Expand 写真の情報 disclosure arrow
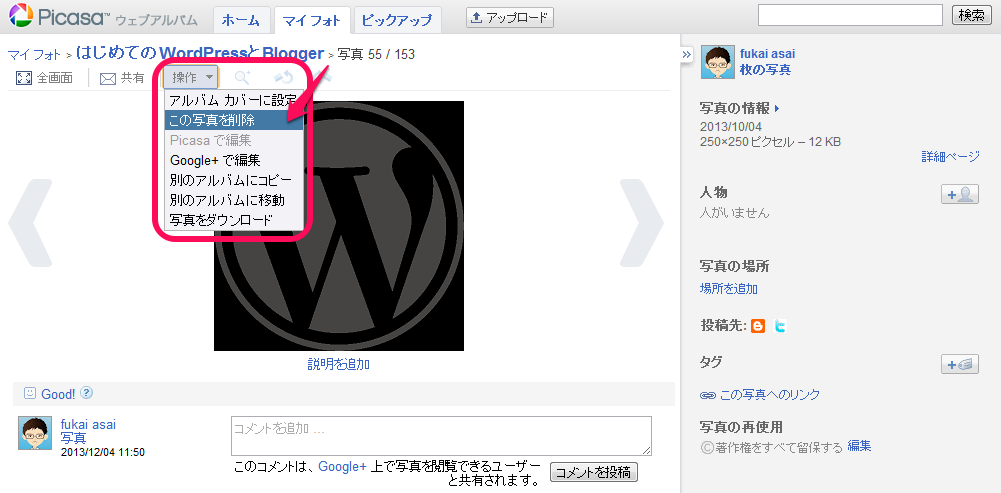 (x=777, y=109)
